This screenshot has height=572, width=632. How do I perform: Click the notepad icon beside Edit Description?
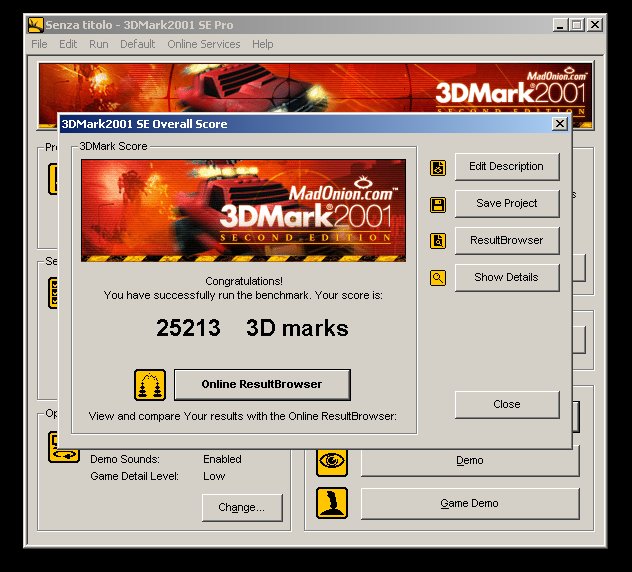click(438, 167)
